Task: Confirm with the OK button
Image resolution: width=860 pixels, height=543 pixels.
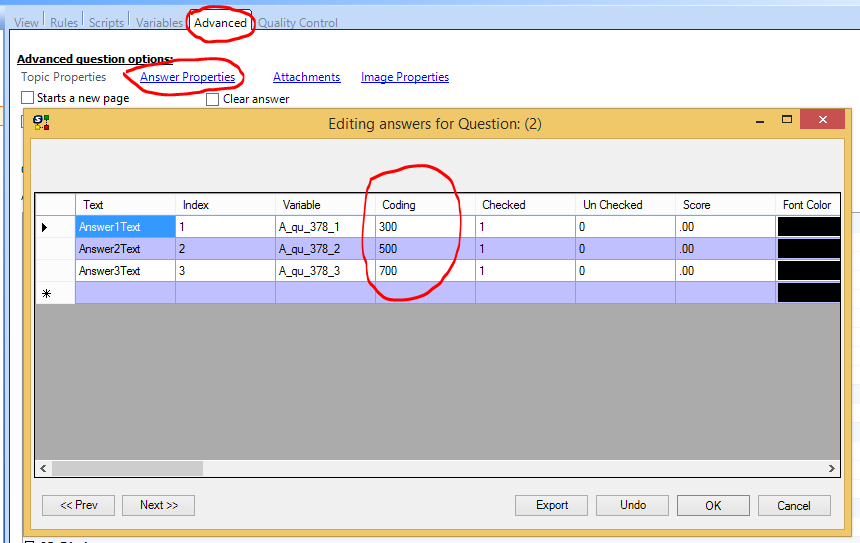Action: click(713, 505)
